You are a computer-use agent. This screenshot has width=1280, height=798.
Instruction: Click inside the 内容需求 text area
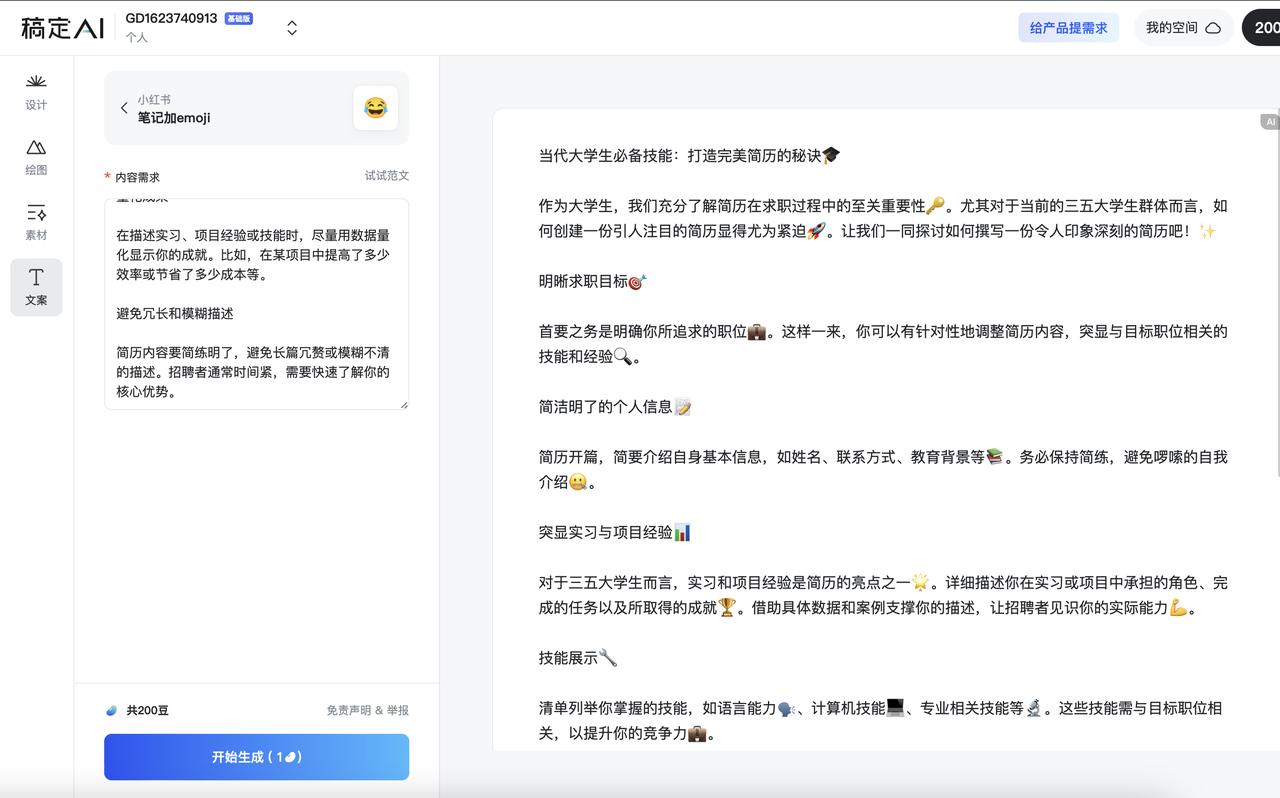click(x=256, y=300)
